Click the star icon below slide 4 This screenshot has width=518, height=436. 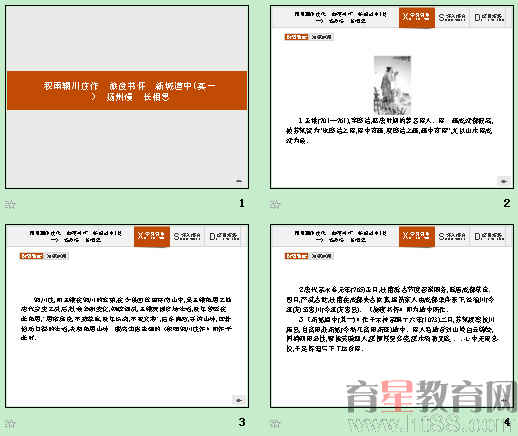pyautogui.click(x=275, y=424)
